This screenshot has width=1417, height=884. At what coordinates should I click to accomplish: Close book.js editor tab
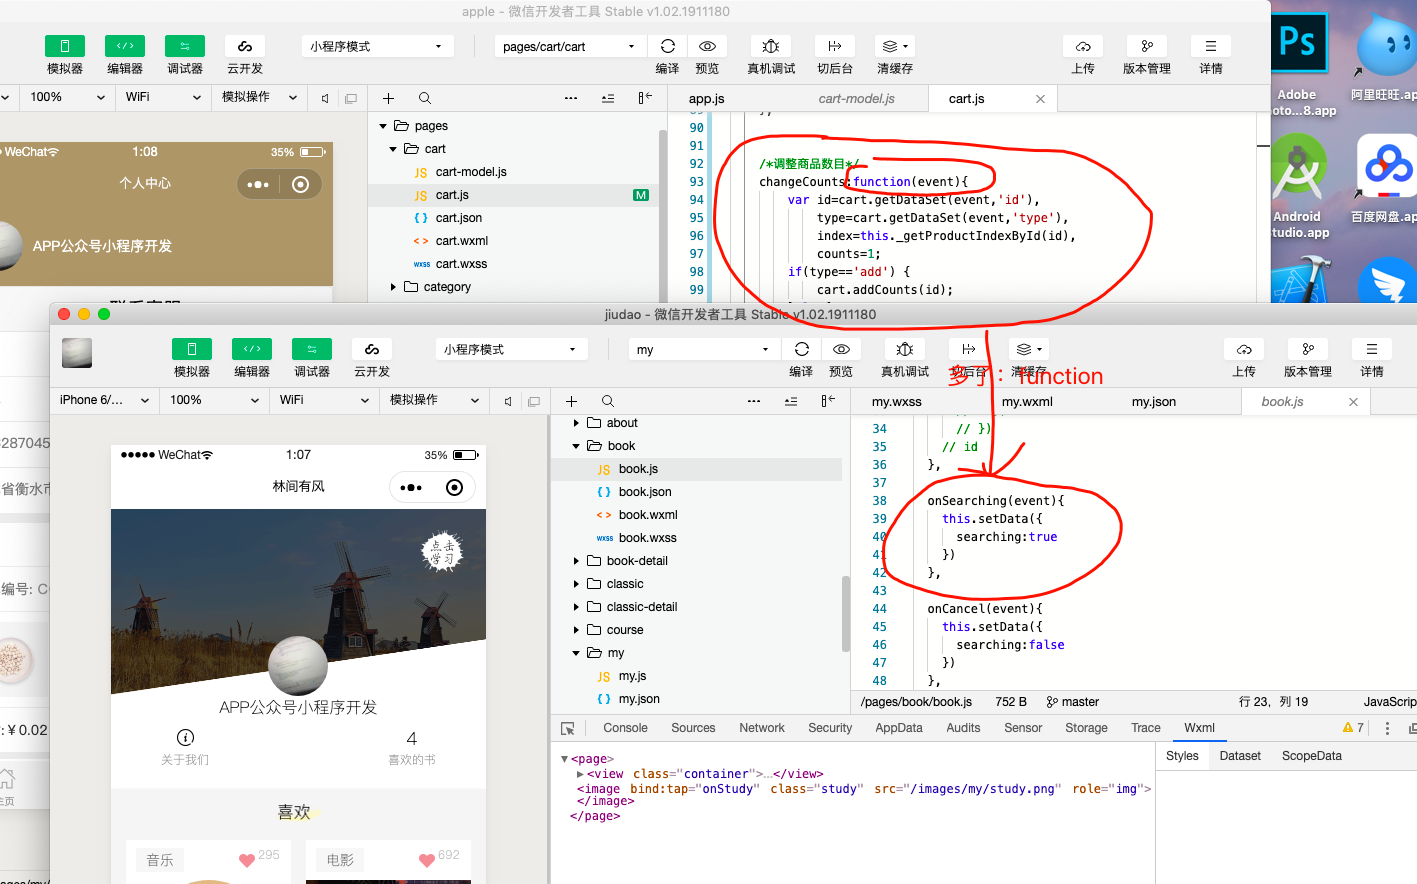1353,402
